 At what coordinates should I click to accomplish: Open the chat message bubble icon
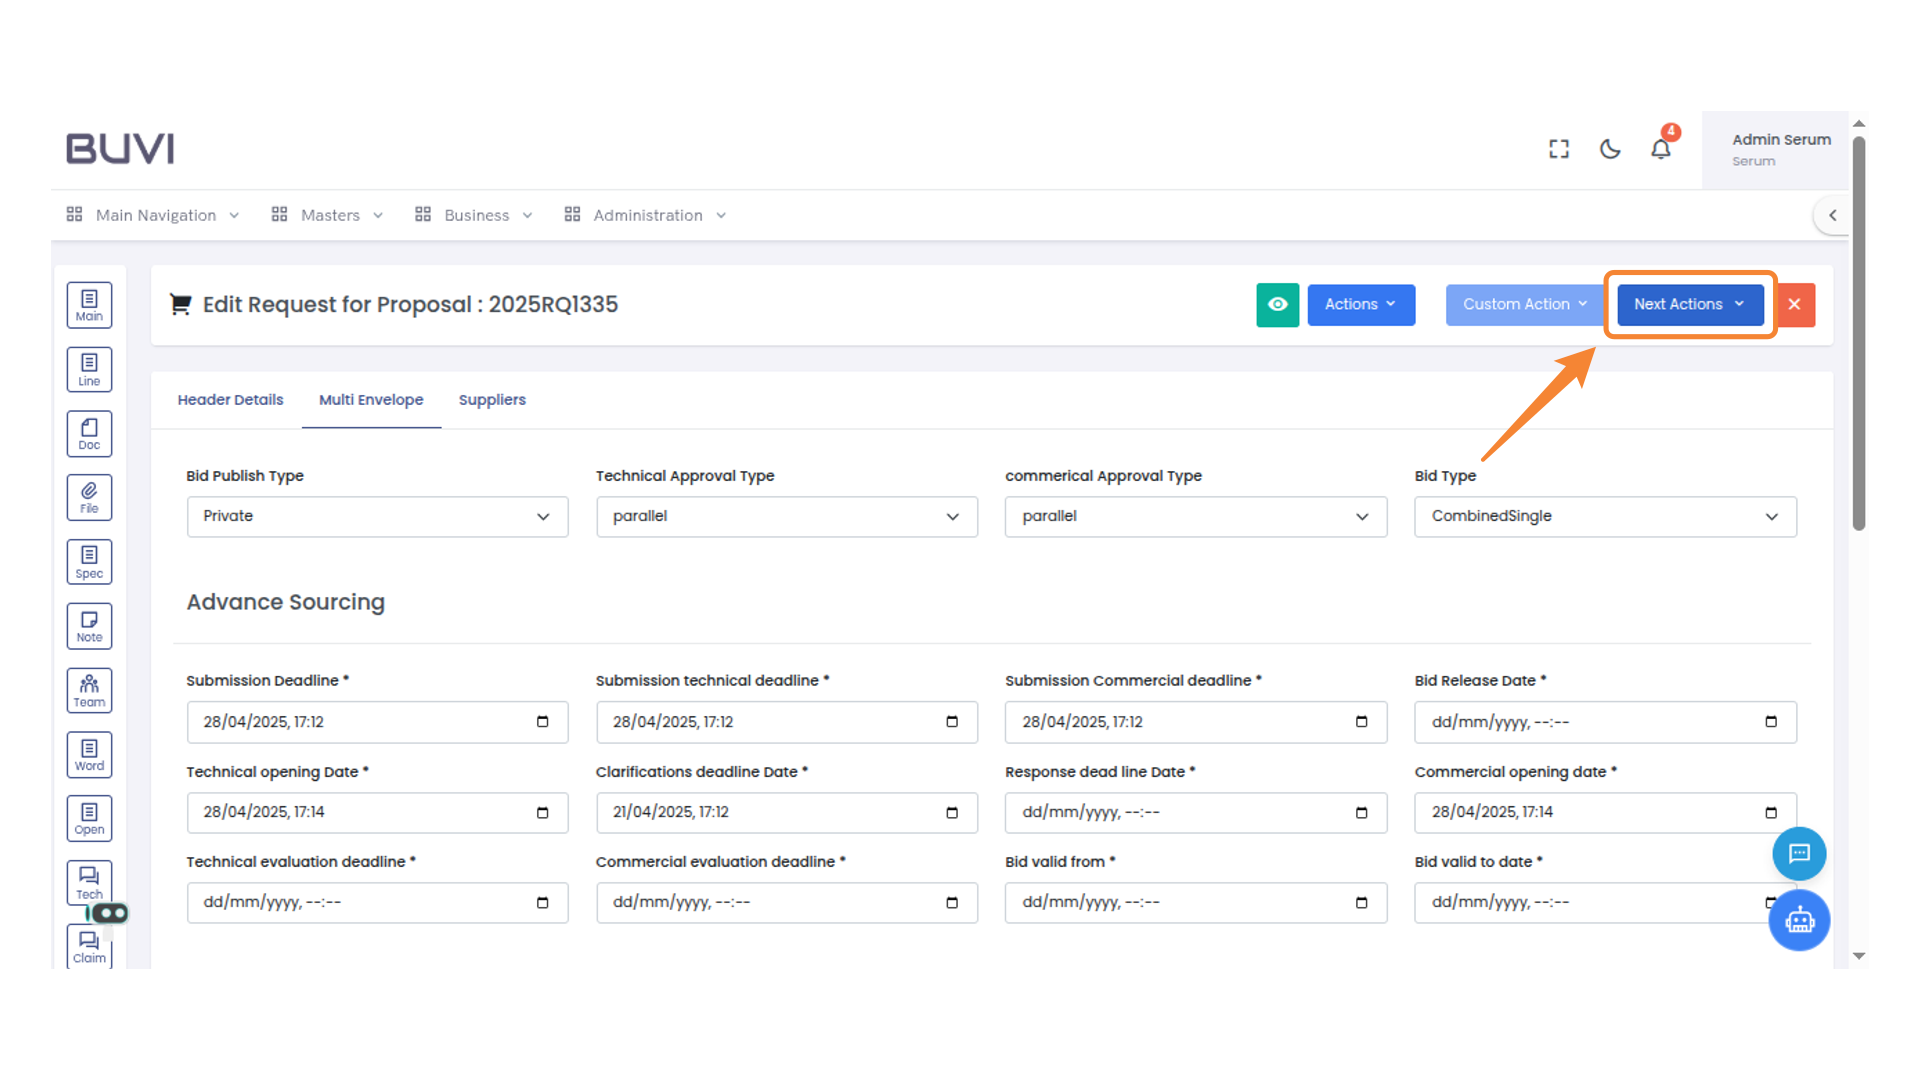[x=1799, y=854]
